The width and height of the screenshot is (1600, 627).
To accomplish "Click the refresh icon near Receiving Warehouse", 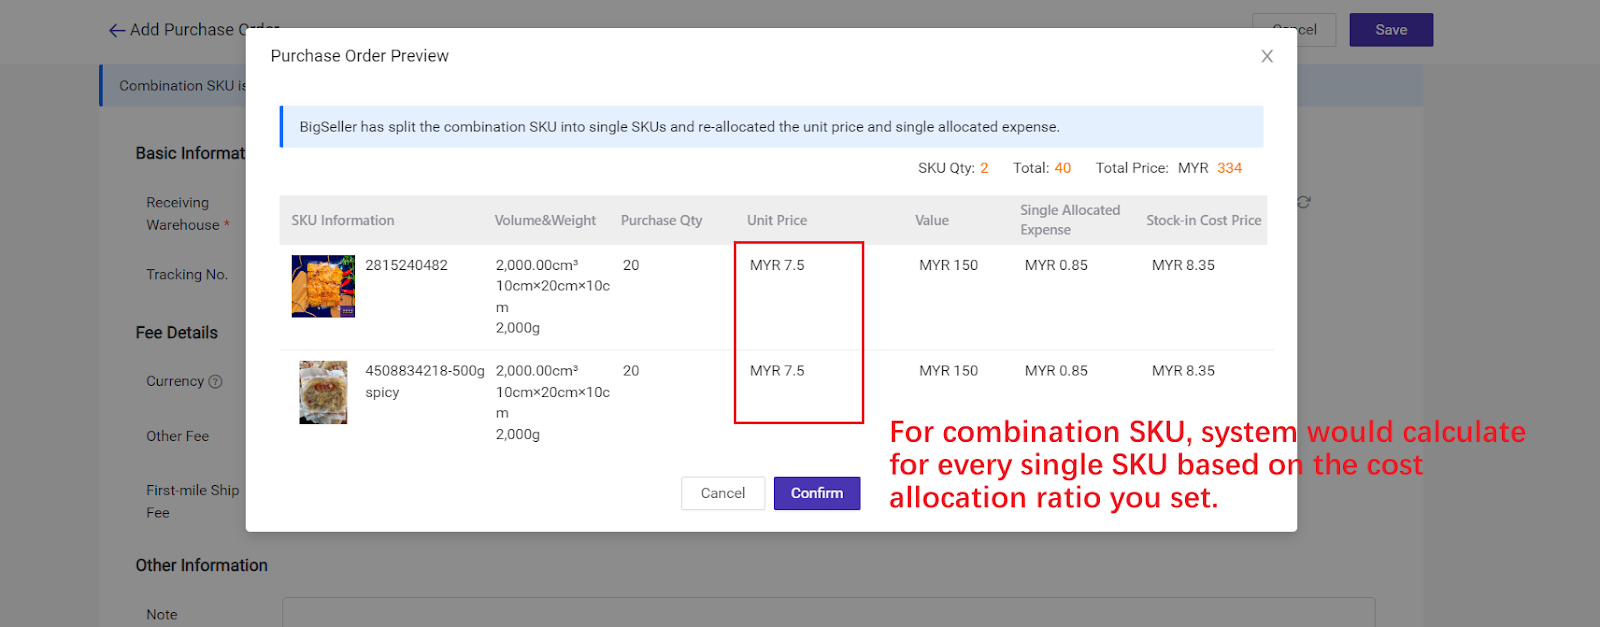I will [1304, 202].
